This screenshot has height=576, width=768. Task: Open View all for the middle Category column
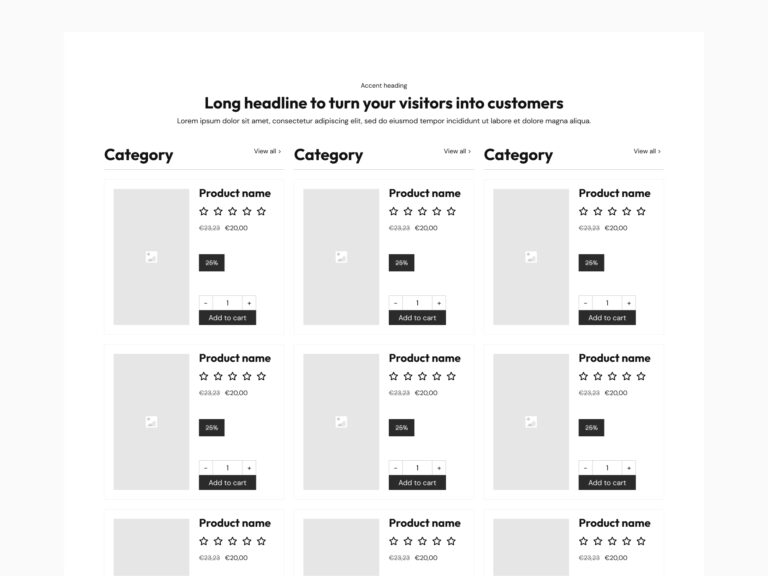[x=457, y=152]
